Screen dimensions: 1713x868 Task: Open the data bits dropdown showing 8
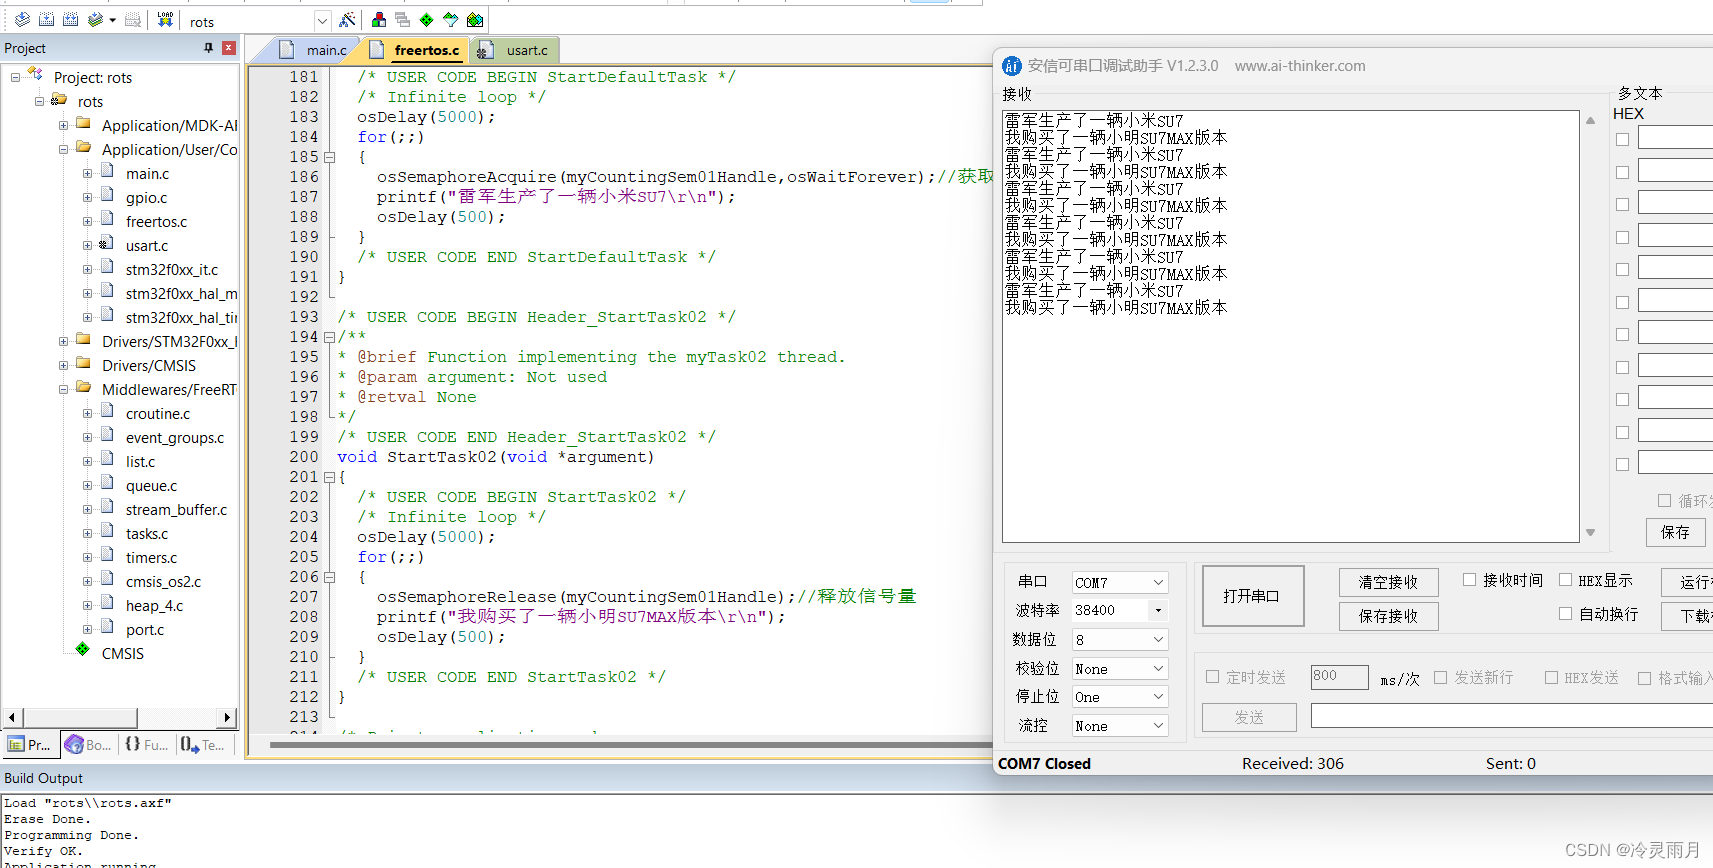tap(1120, 639)
